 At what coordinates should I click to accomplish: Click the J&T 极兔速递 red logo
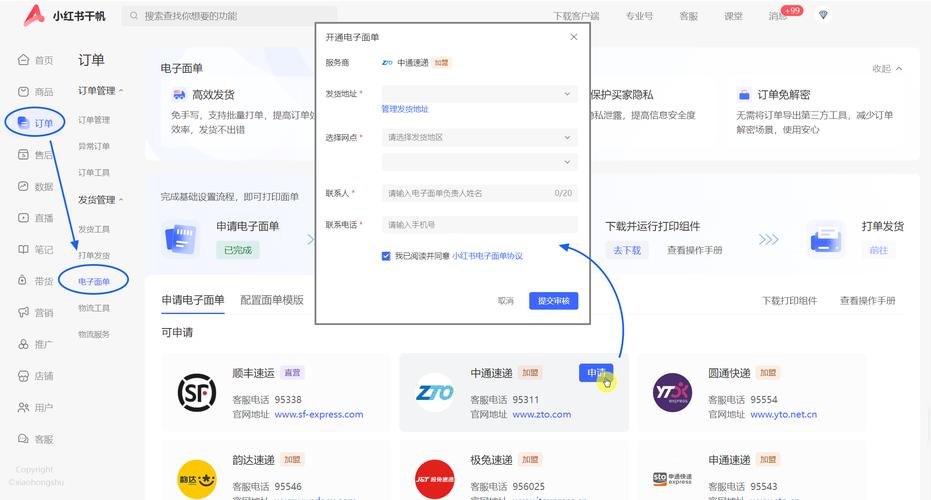[435, 479]
